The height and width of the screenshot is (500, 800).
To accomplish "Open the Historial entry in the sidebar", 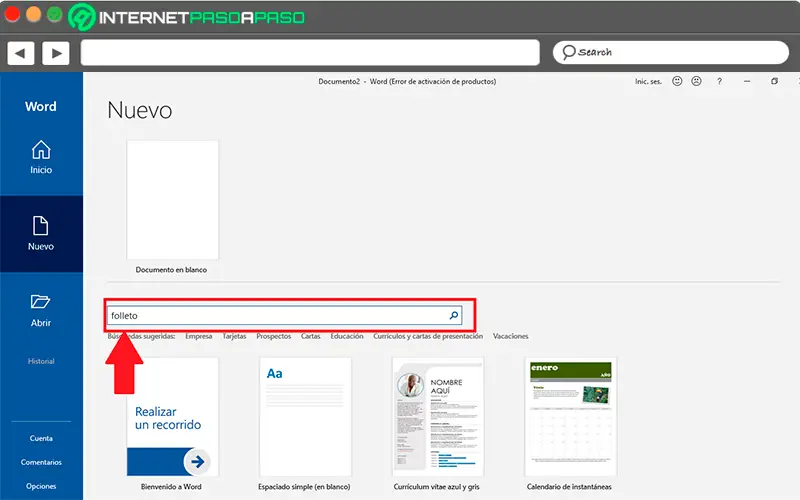I will point(41,361).
